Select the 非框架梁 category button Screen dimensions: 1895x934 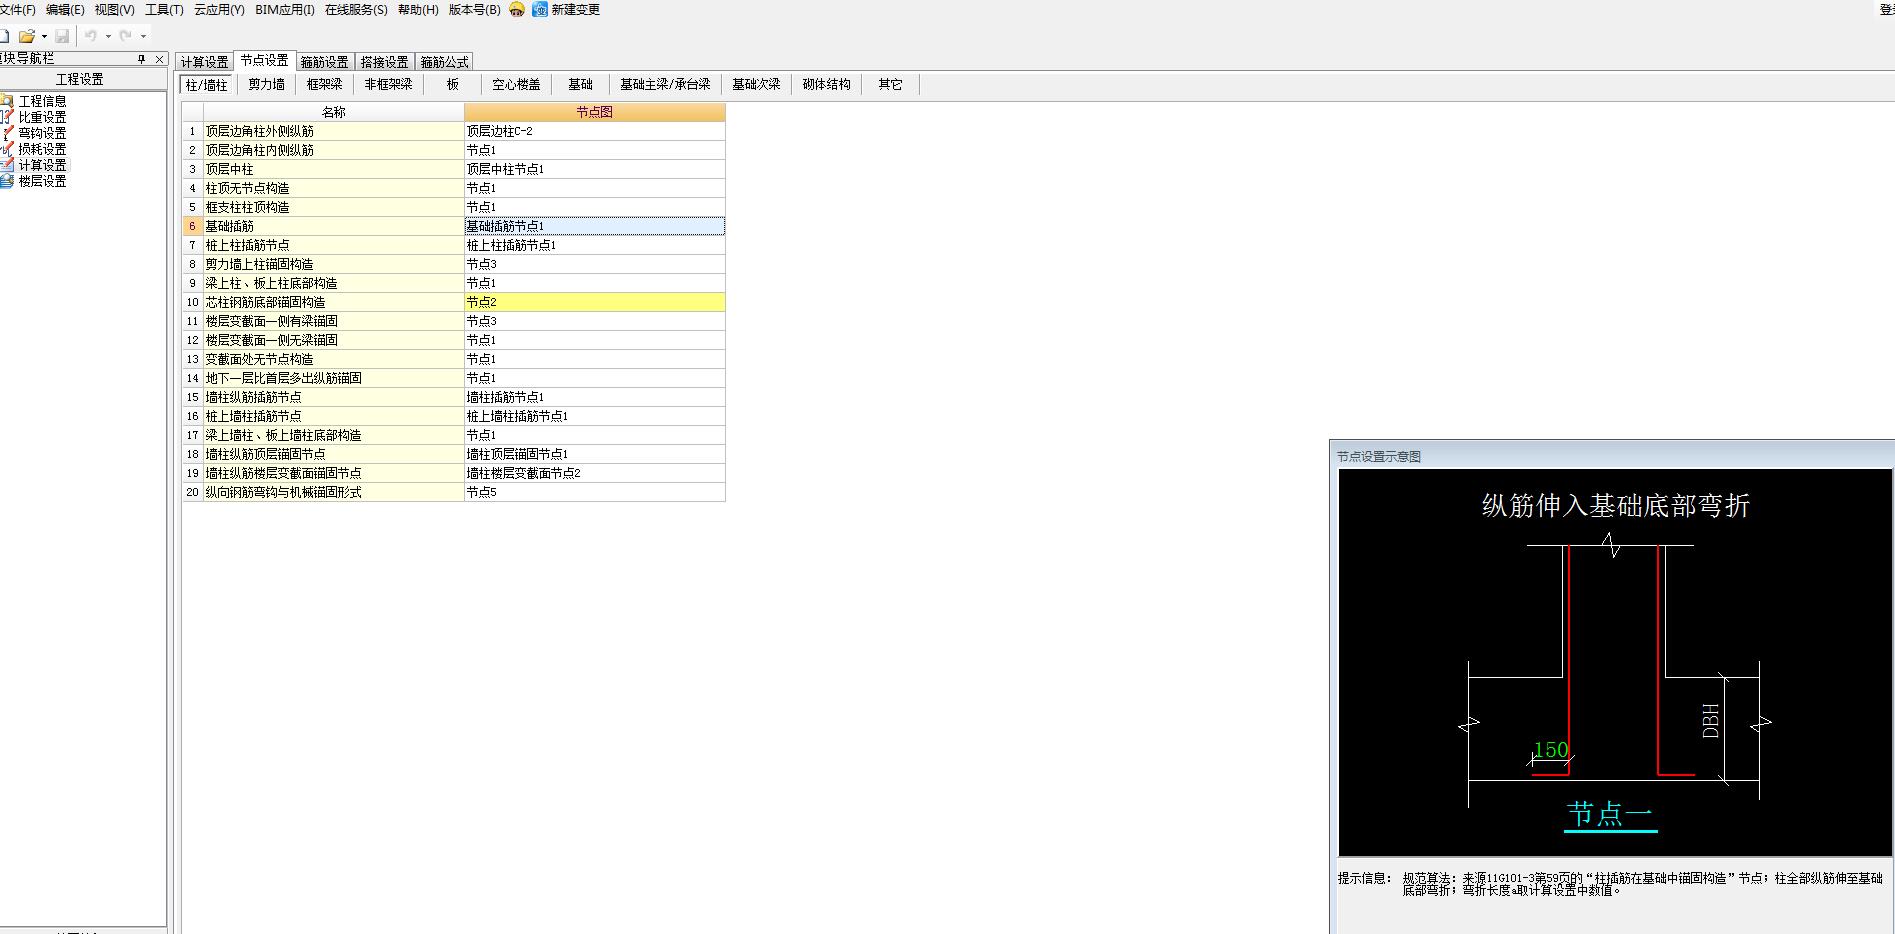[x=389, y=85]
